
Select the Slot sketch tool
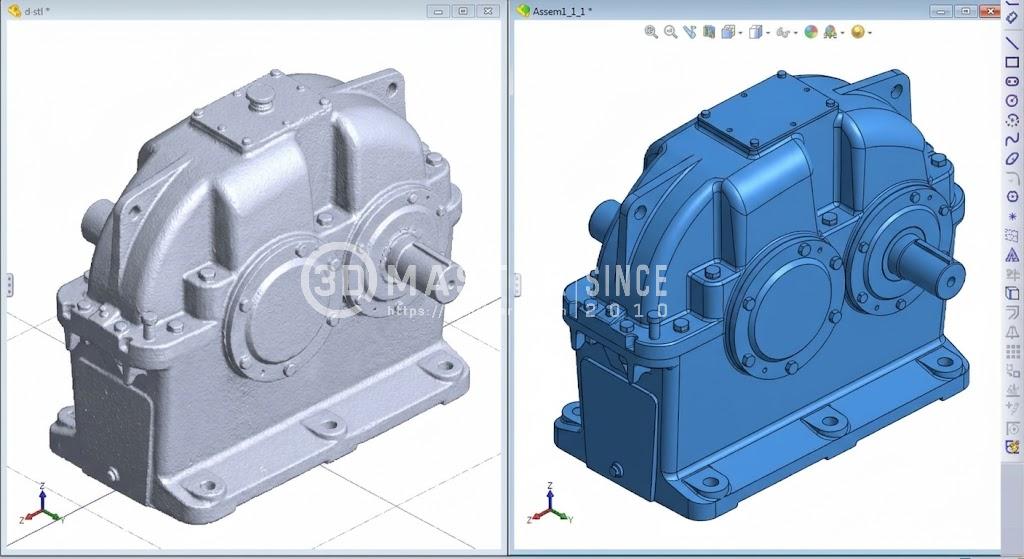coord(1012,82)
